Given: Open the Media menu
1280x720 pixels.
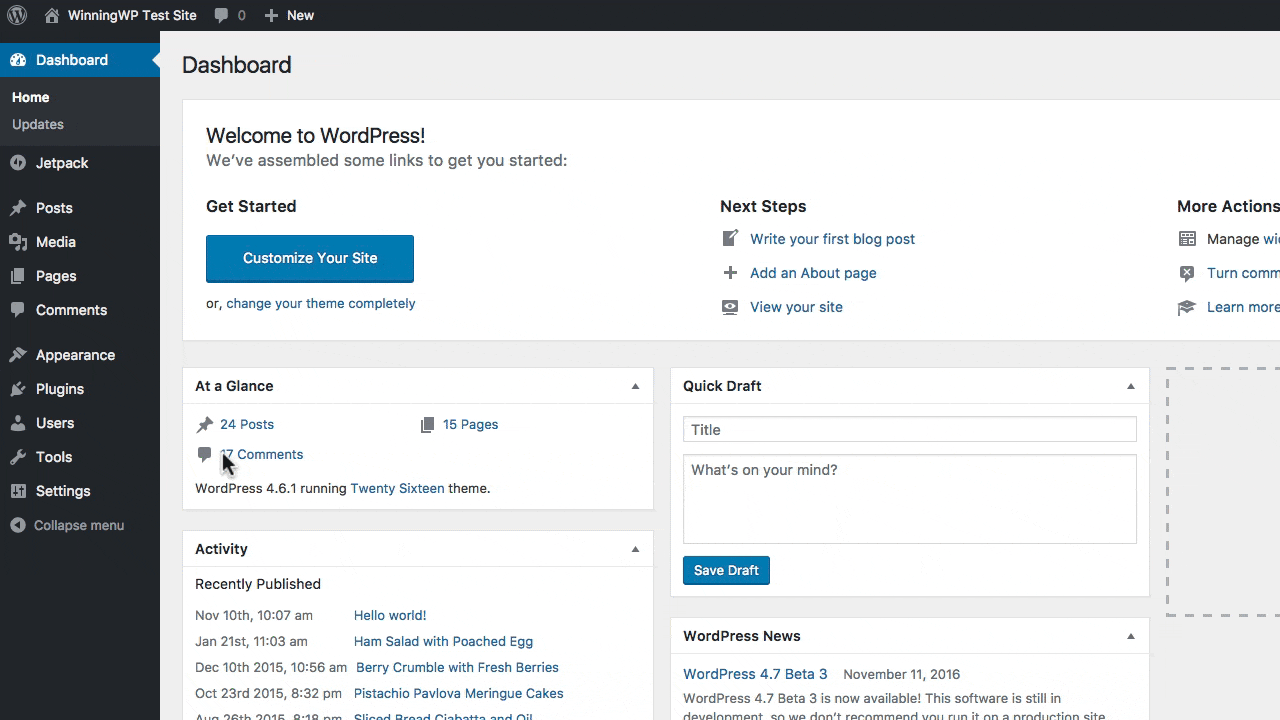Looking at the screenshot, I should (x=80, y=242).
